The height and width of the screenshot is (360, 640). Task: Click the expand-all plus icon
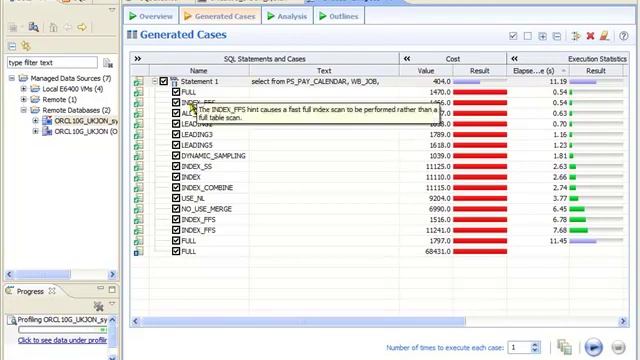(x=542, y=36)
